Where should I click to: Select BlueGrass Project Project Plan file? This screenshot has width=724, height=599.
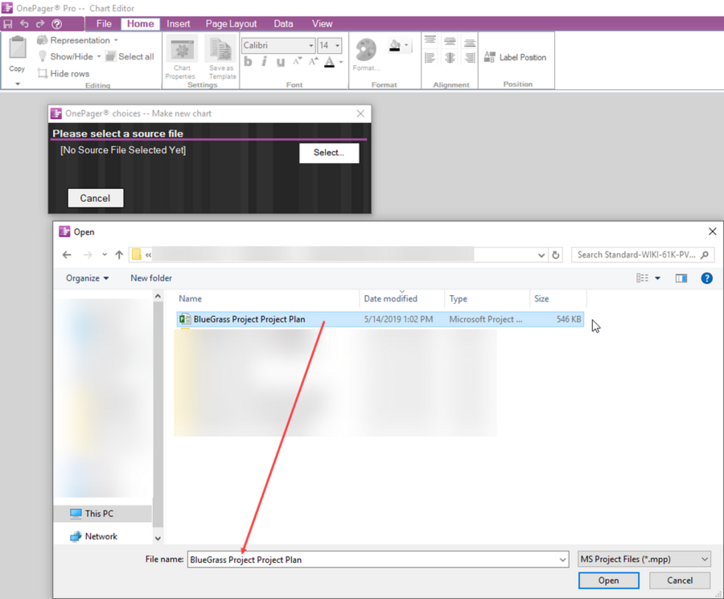tap(380, 319)
